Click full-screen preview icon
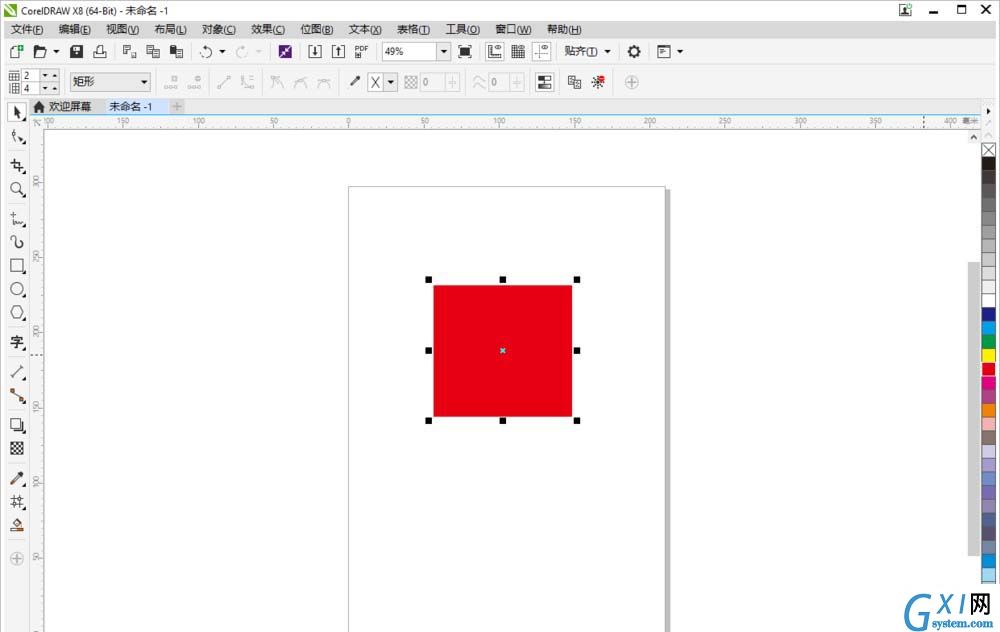This screenshot has height=632, width=1000. click(465, 52)
